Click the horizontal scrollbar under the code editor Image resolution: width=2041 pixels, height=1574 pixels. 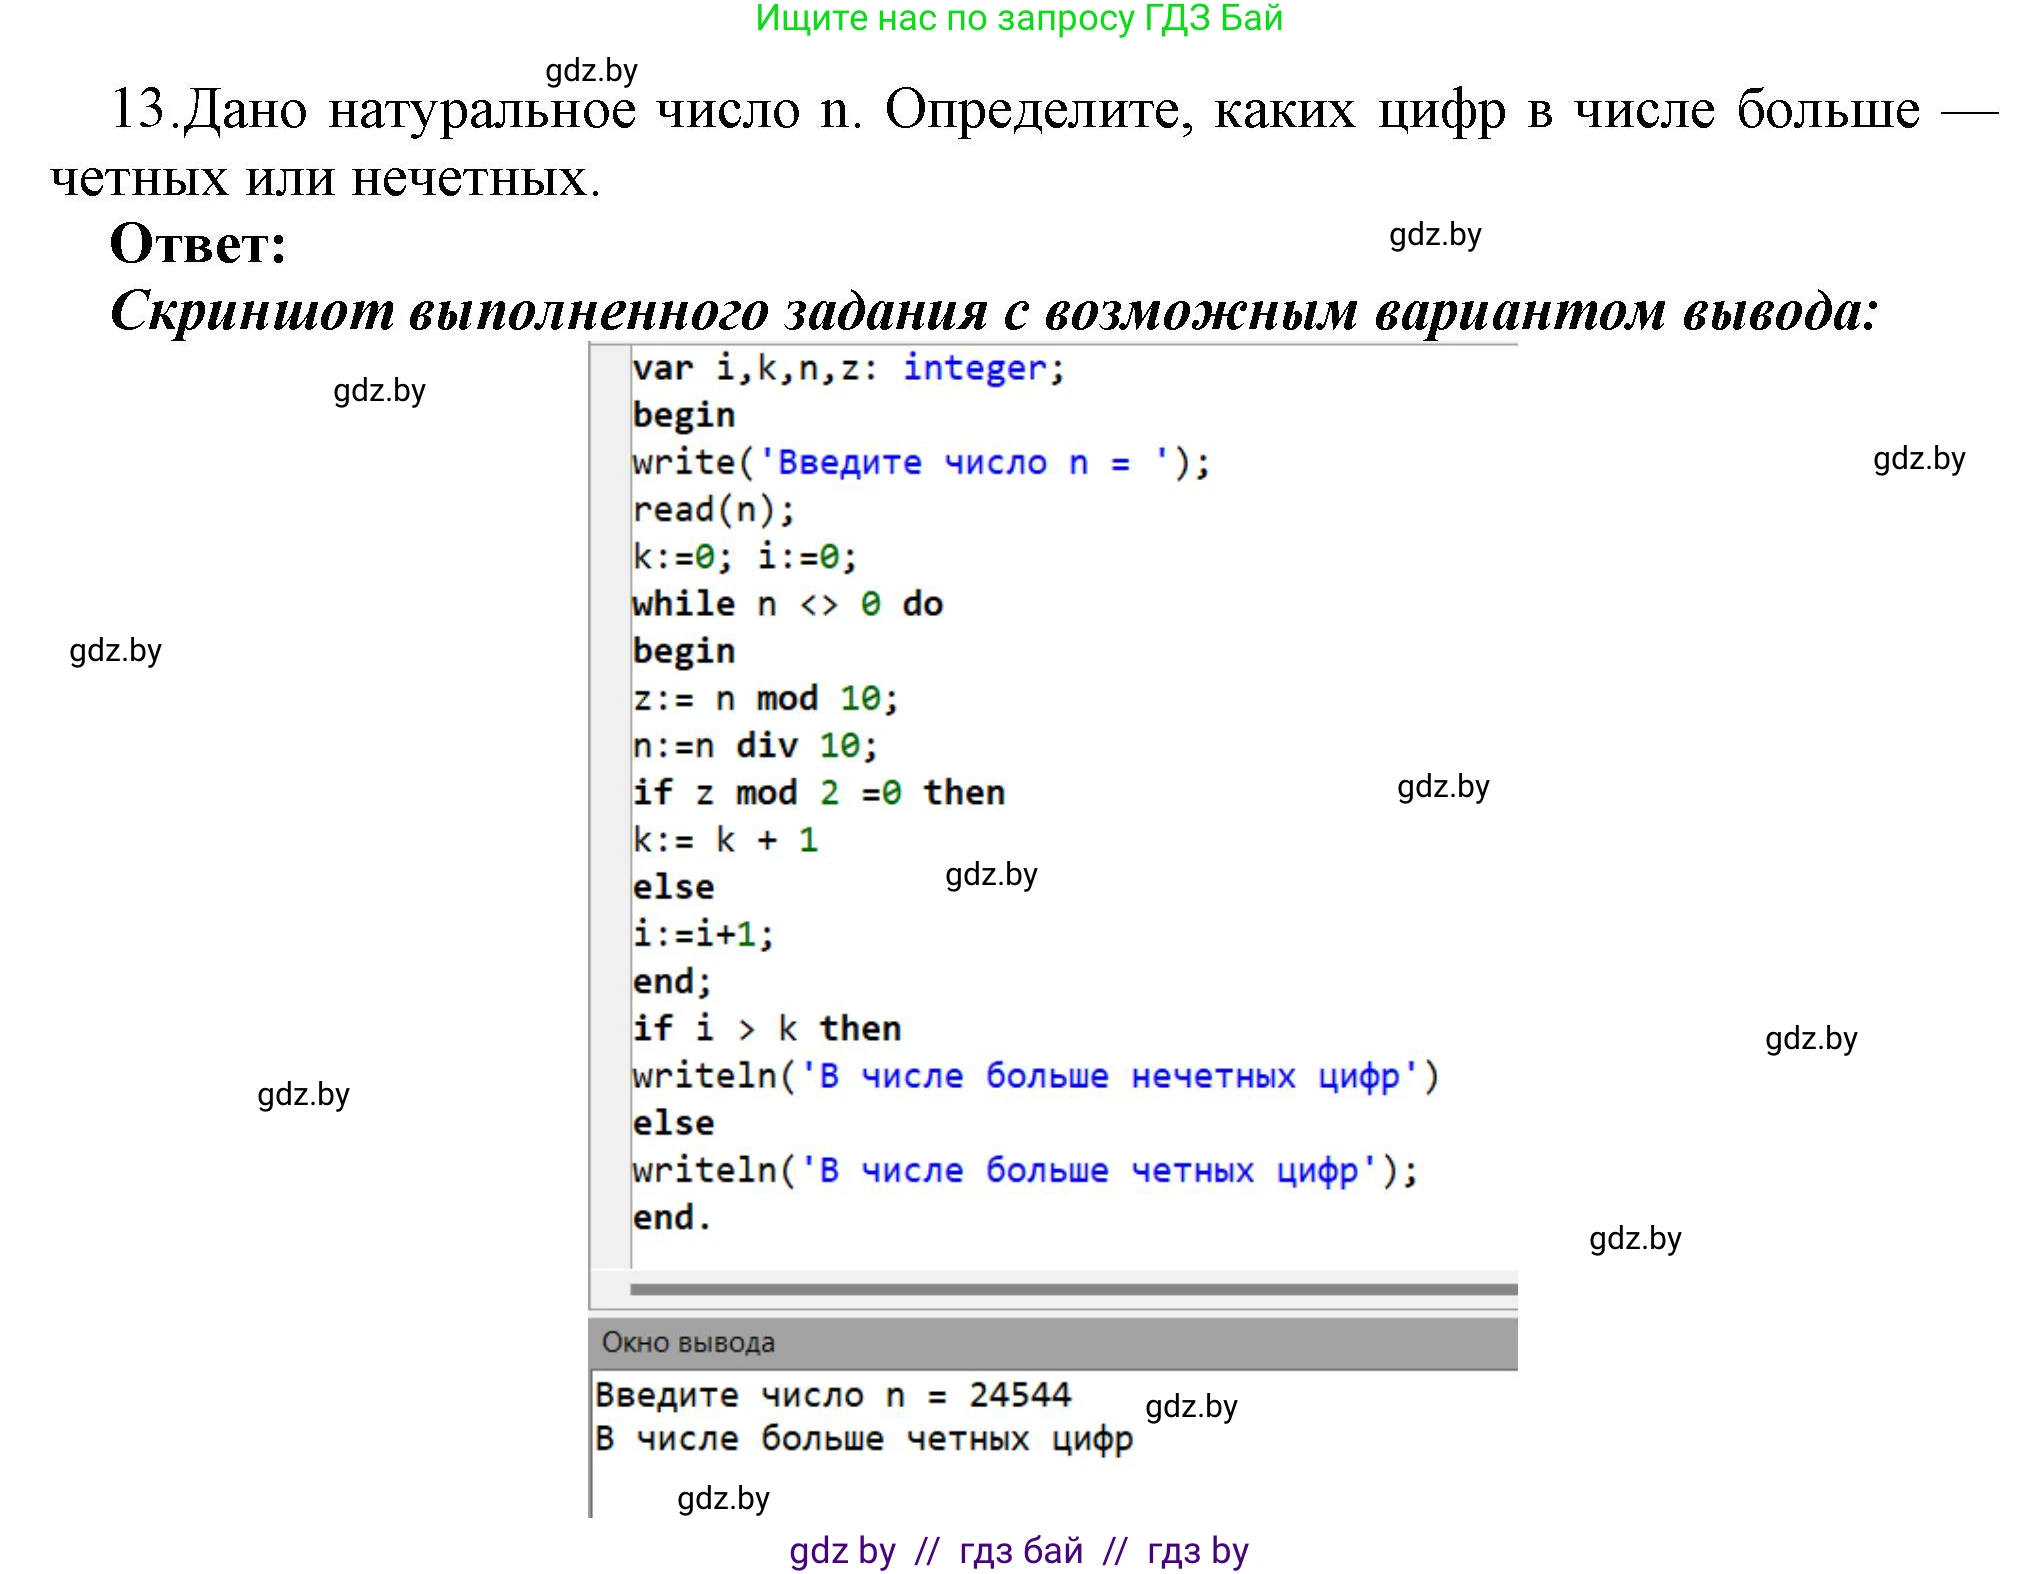click(x=1073, y=1289)
